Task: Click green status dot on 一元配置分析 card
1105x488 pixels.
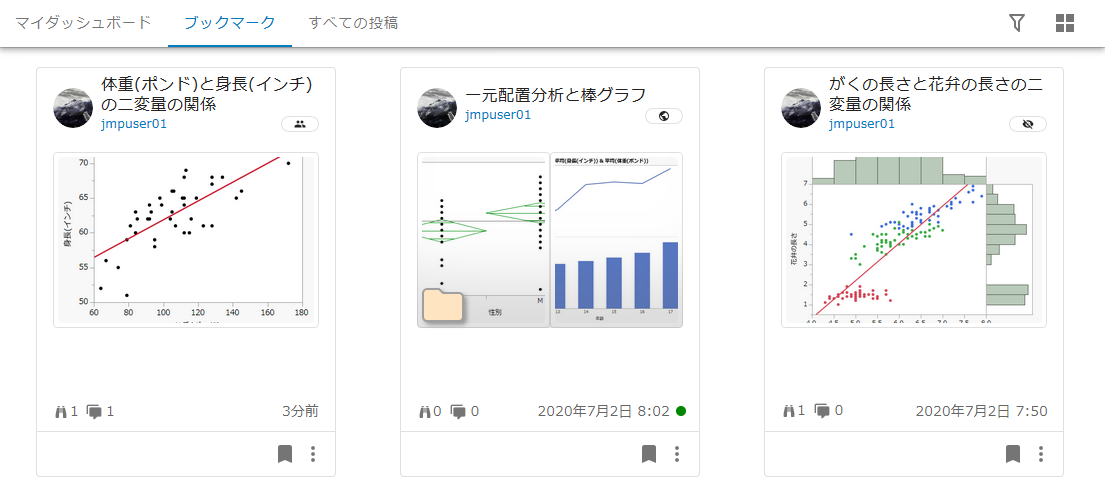Action: click(681, 411)
